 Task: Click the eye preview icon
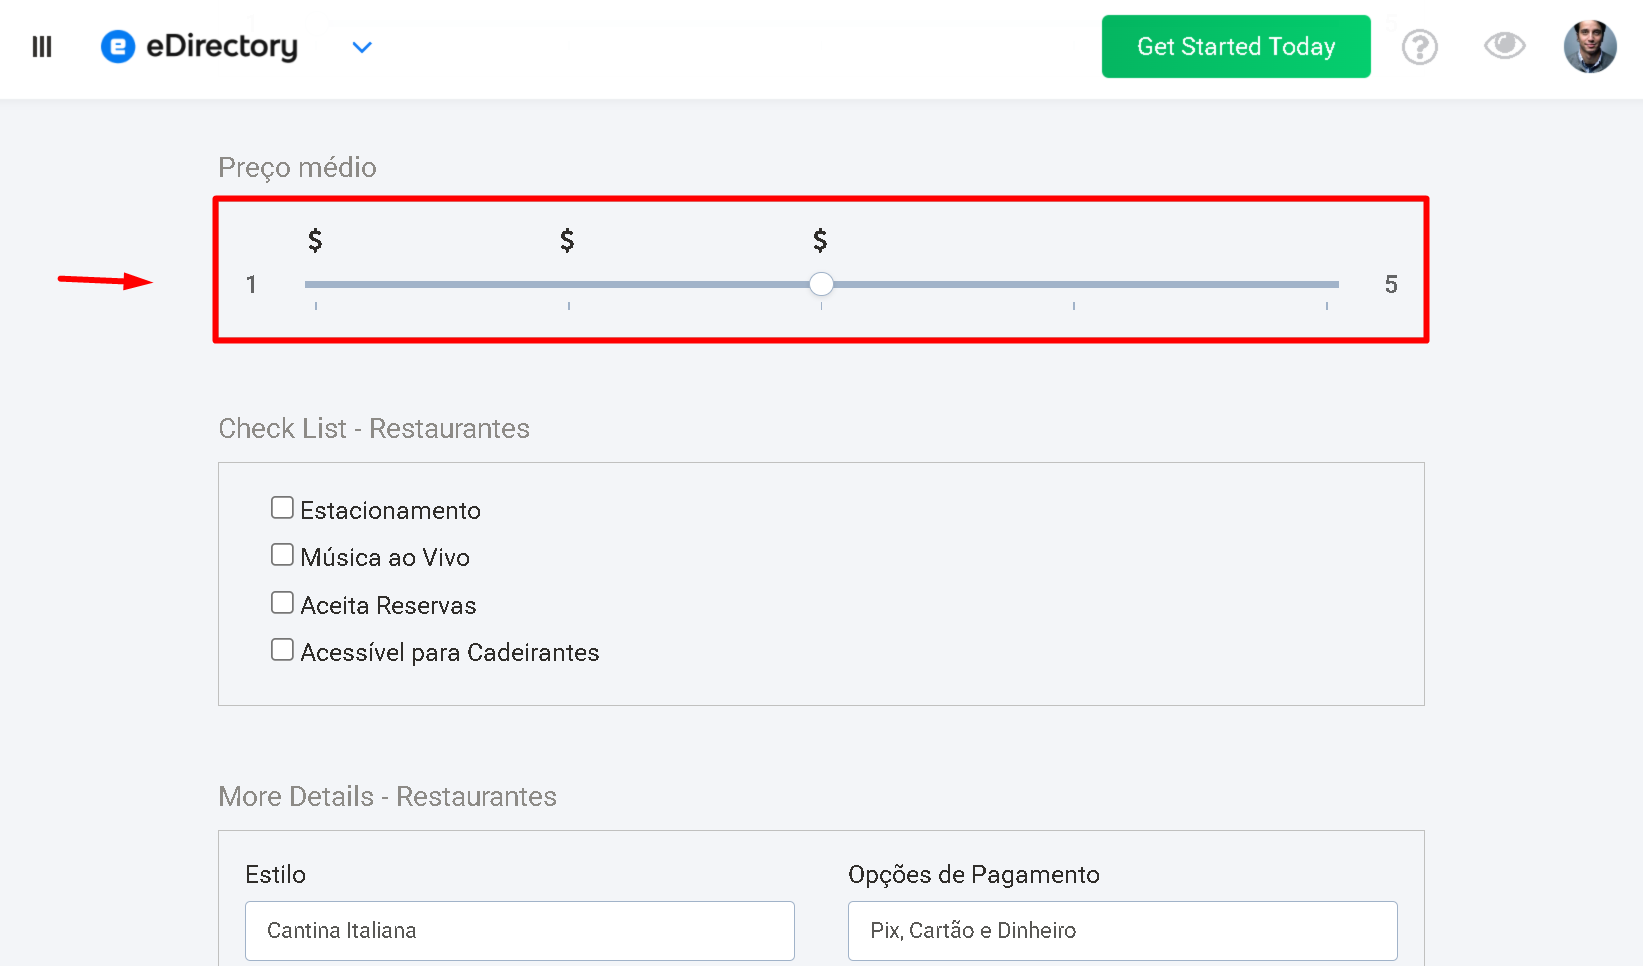pyautogui.click(x=1504, y=45)
